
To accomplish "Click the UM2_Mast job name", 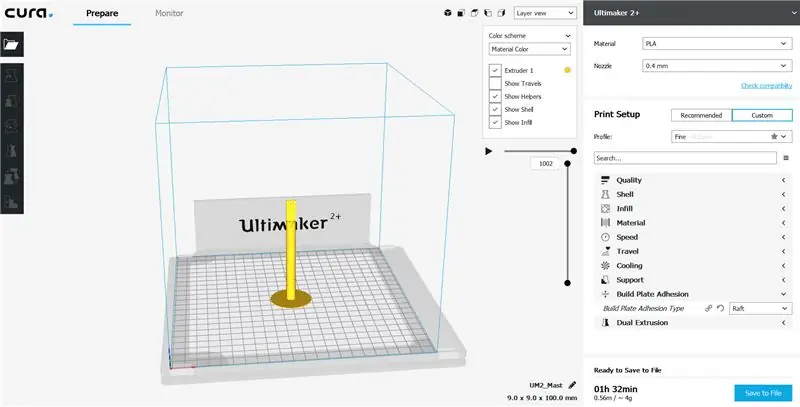I will pyautogui.click(x=546, y=385).
